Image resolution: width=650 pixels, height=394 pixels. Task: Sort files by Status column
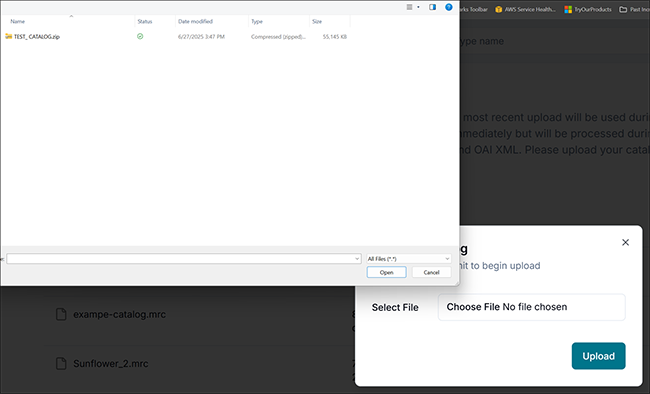click(145, 22)
